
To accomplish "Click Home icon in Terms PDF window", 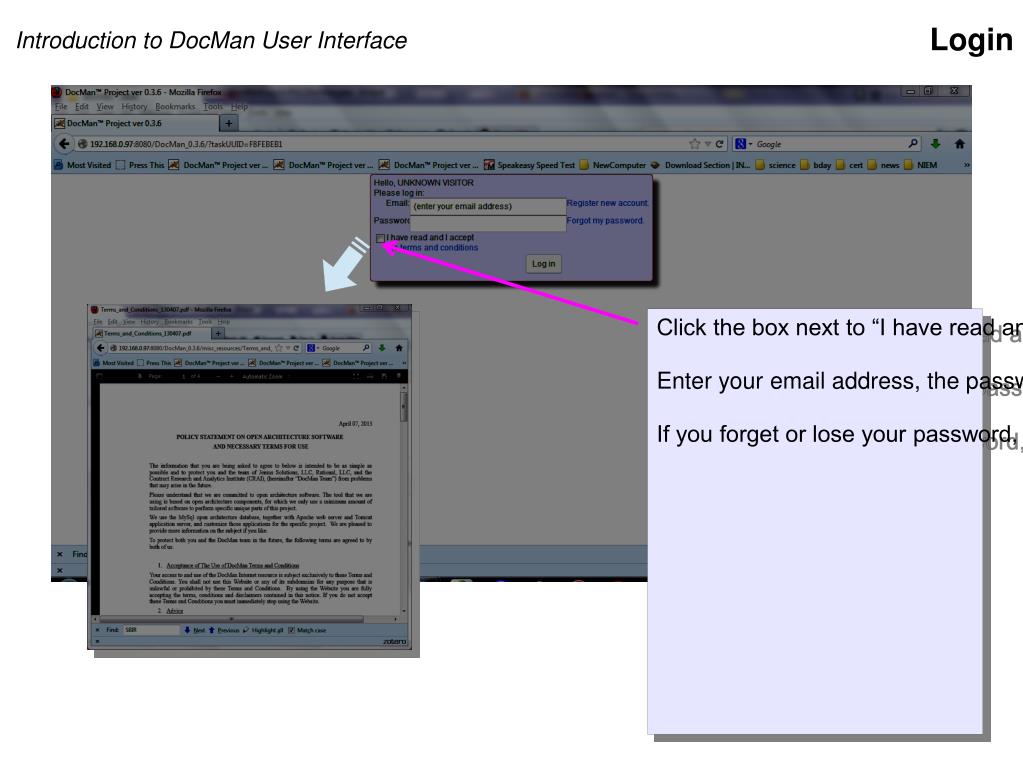I will point(399,348).
